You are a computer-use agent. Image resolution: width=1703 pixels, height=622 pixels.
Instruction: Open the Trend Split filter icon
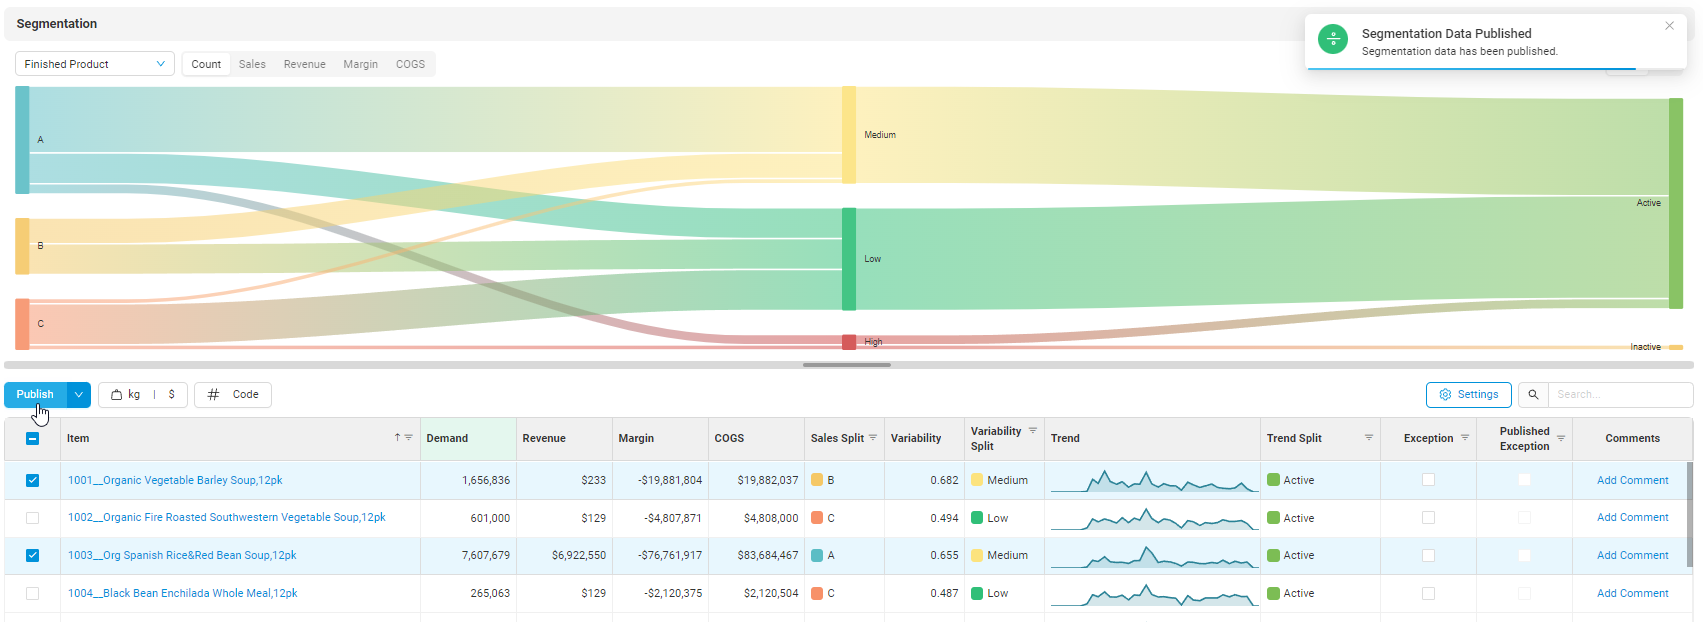[1369, 438]
